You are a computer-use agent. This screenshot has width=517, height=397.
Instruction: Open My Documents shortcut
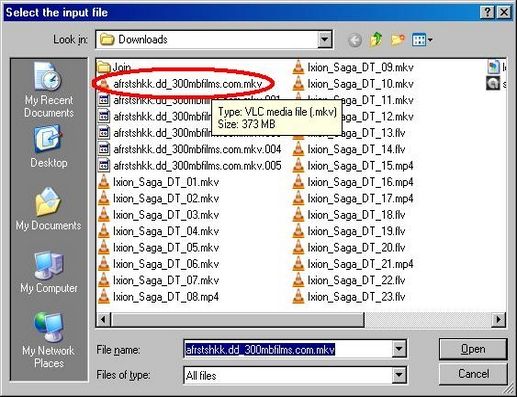tap(49, 209)
